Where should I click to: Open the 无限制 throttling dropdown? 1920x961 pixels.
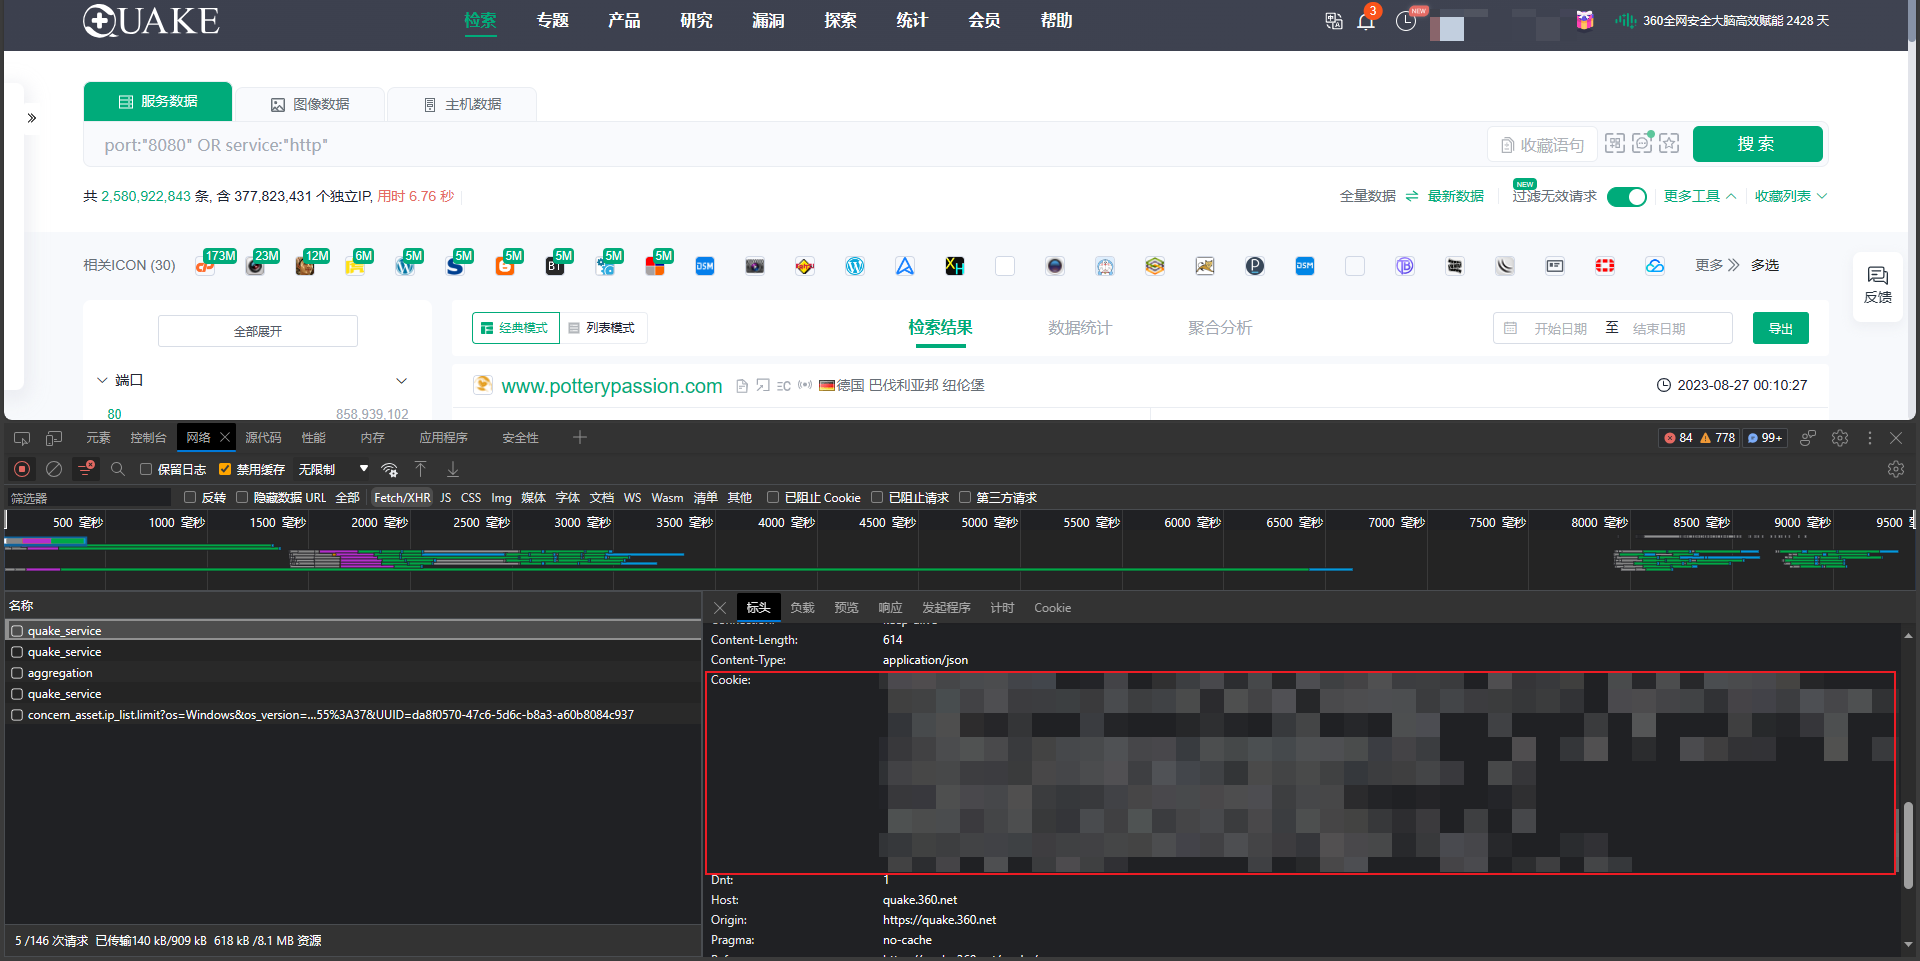(x=333, y=469)
